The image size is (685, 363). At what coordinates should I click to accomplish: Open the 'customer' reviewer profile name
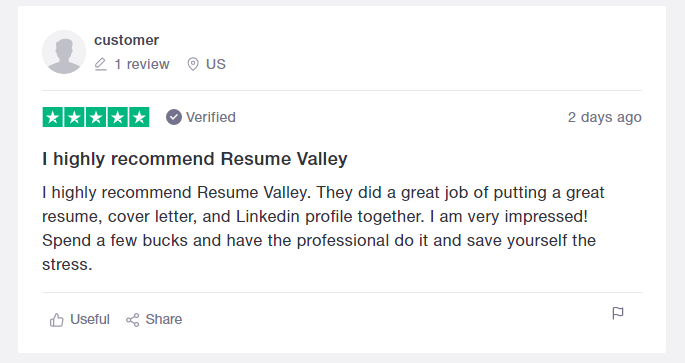tap(126, 40)
